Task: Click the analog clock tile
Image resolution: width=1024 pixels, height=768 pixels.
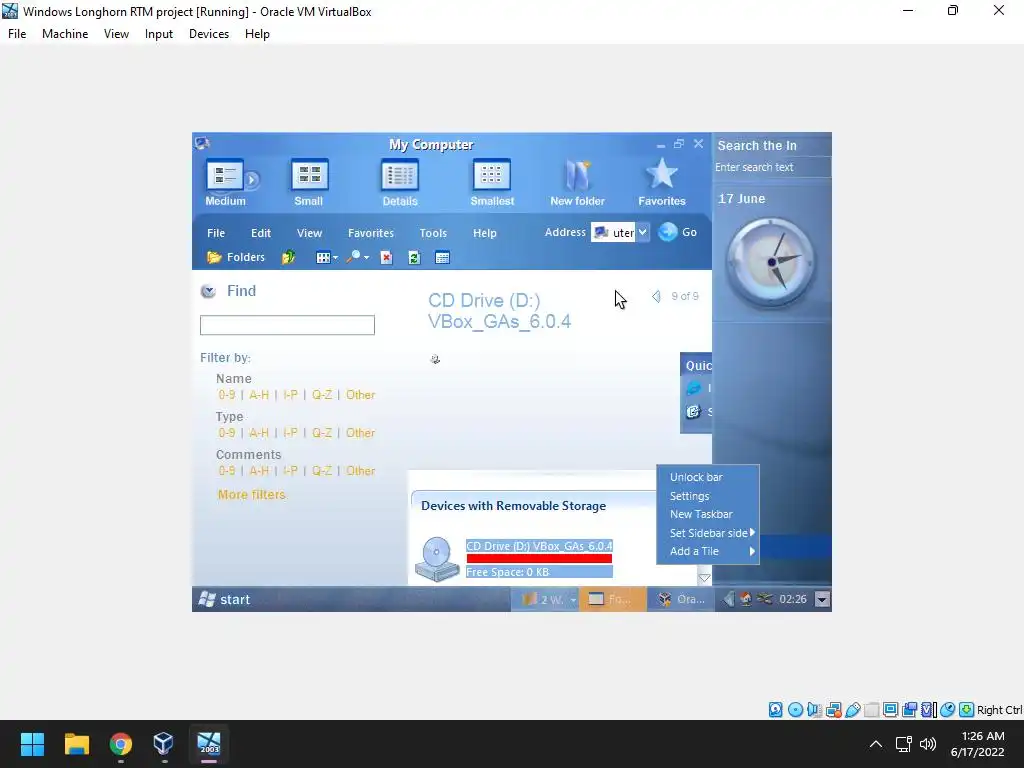Action: 771,263
